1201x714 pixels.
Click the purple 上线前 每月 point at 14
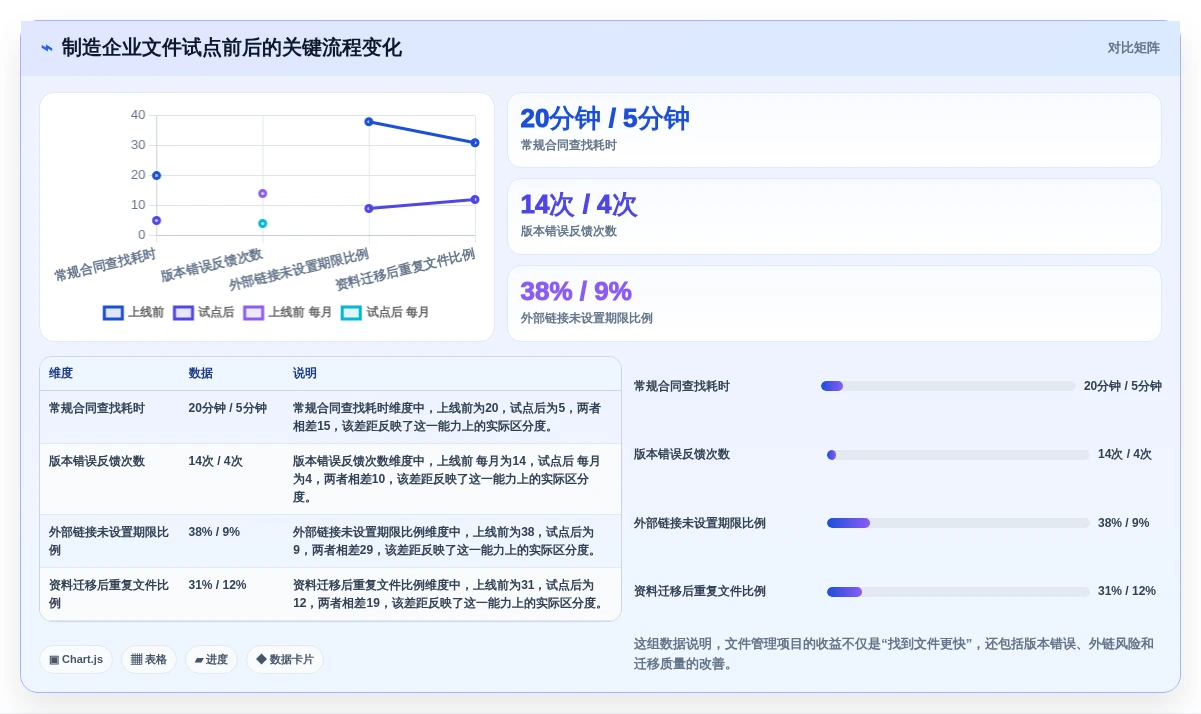[263, 194]
